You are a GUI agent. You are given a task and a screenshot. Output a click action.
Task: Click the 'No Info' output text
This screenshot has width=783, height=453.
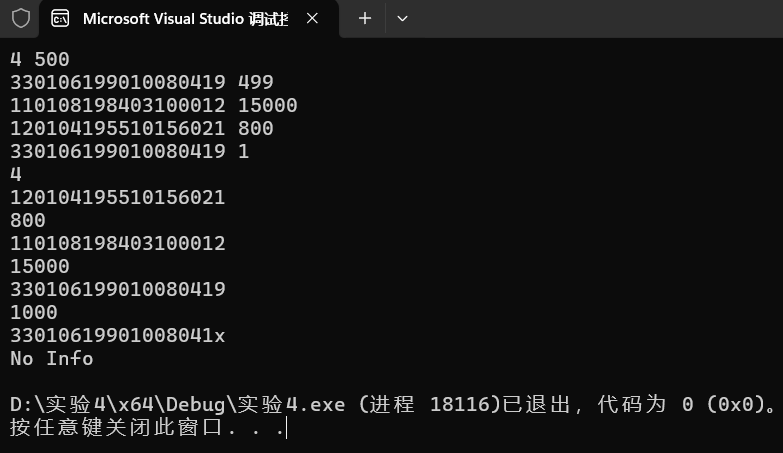52,358
